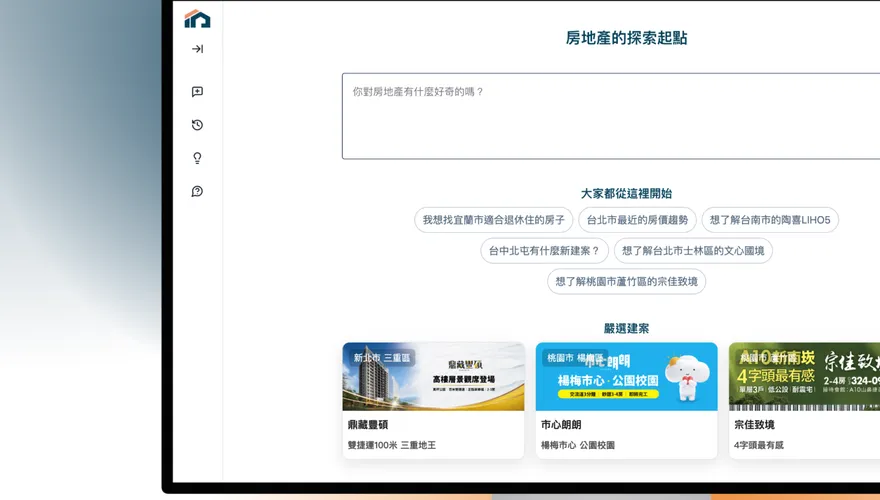This screenshot has width=880, height=500.
Task: Focus the 你對房地產有什麼好奇的嗎 input box
Action: (611, 116)
